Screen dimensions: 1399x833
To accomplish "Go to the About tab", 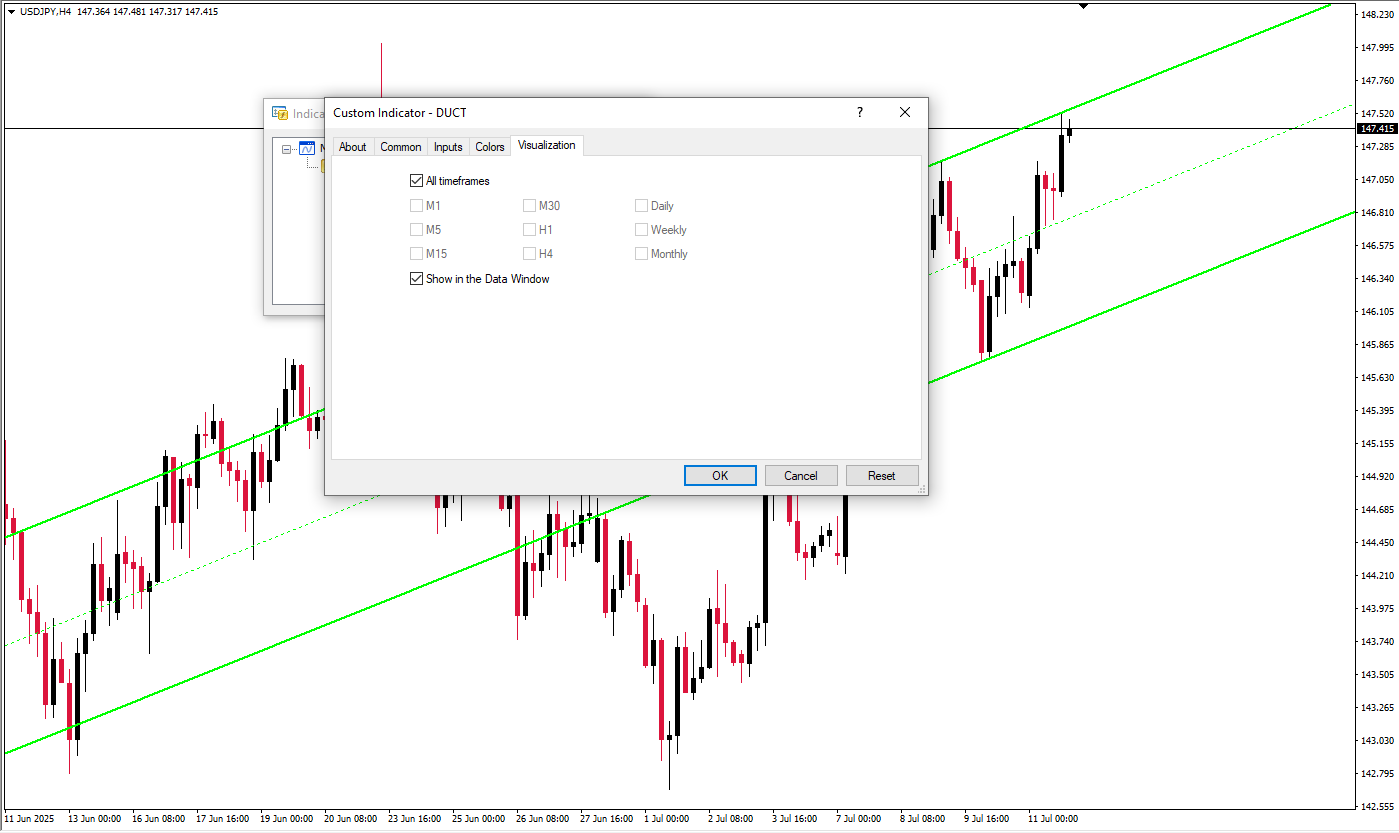I will coord(353,147).
